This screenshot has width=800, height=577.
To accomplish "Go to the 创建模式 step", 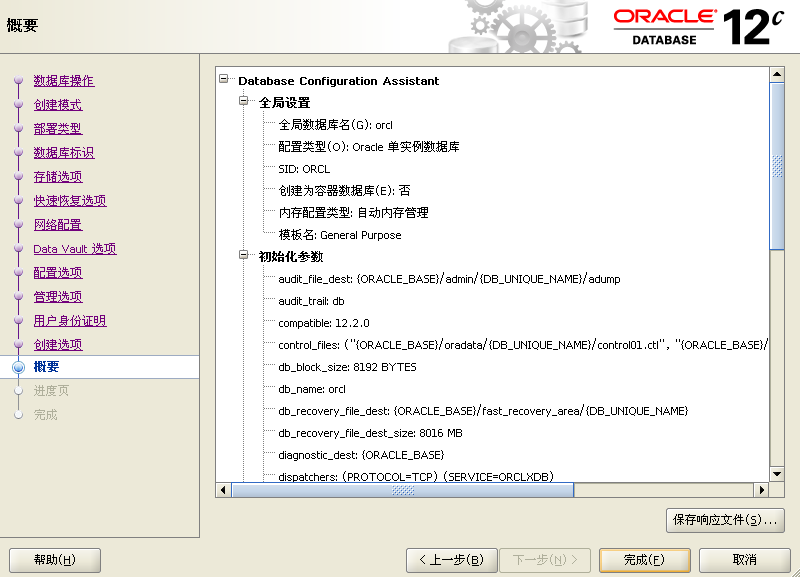I will [x=58, y=105].
